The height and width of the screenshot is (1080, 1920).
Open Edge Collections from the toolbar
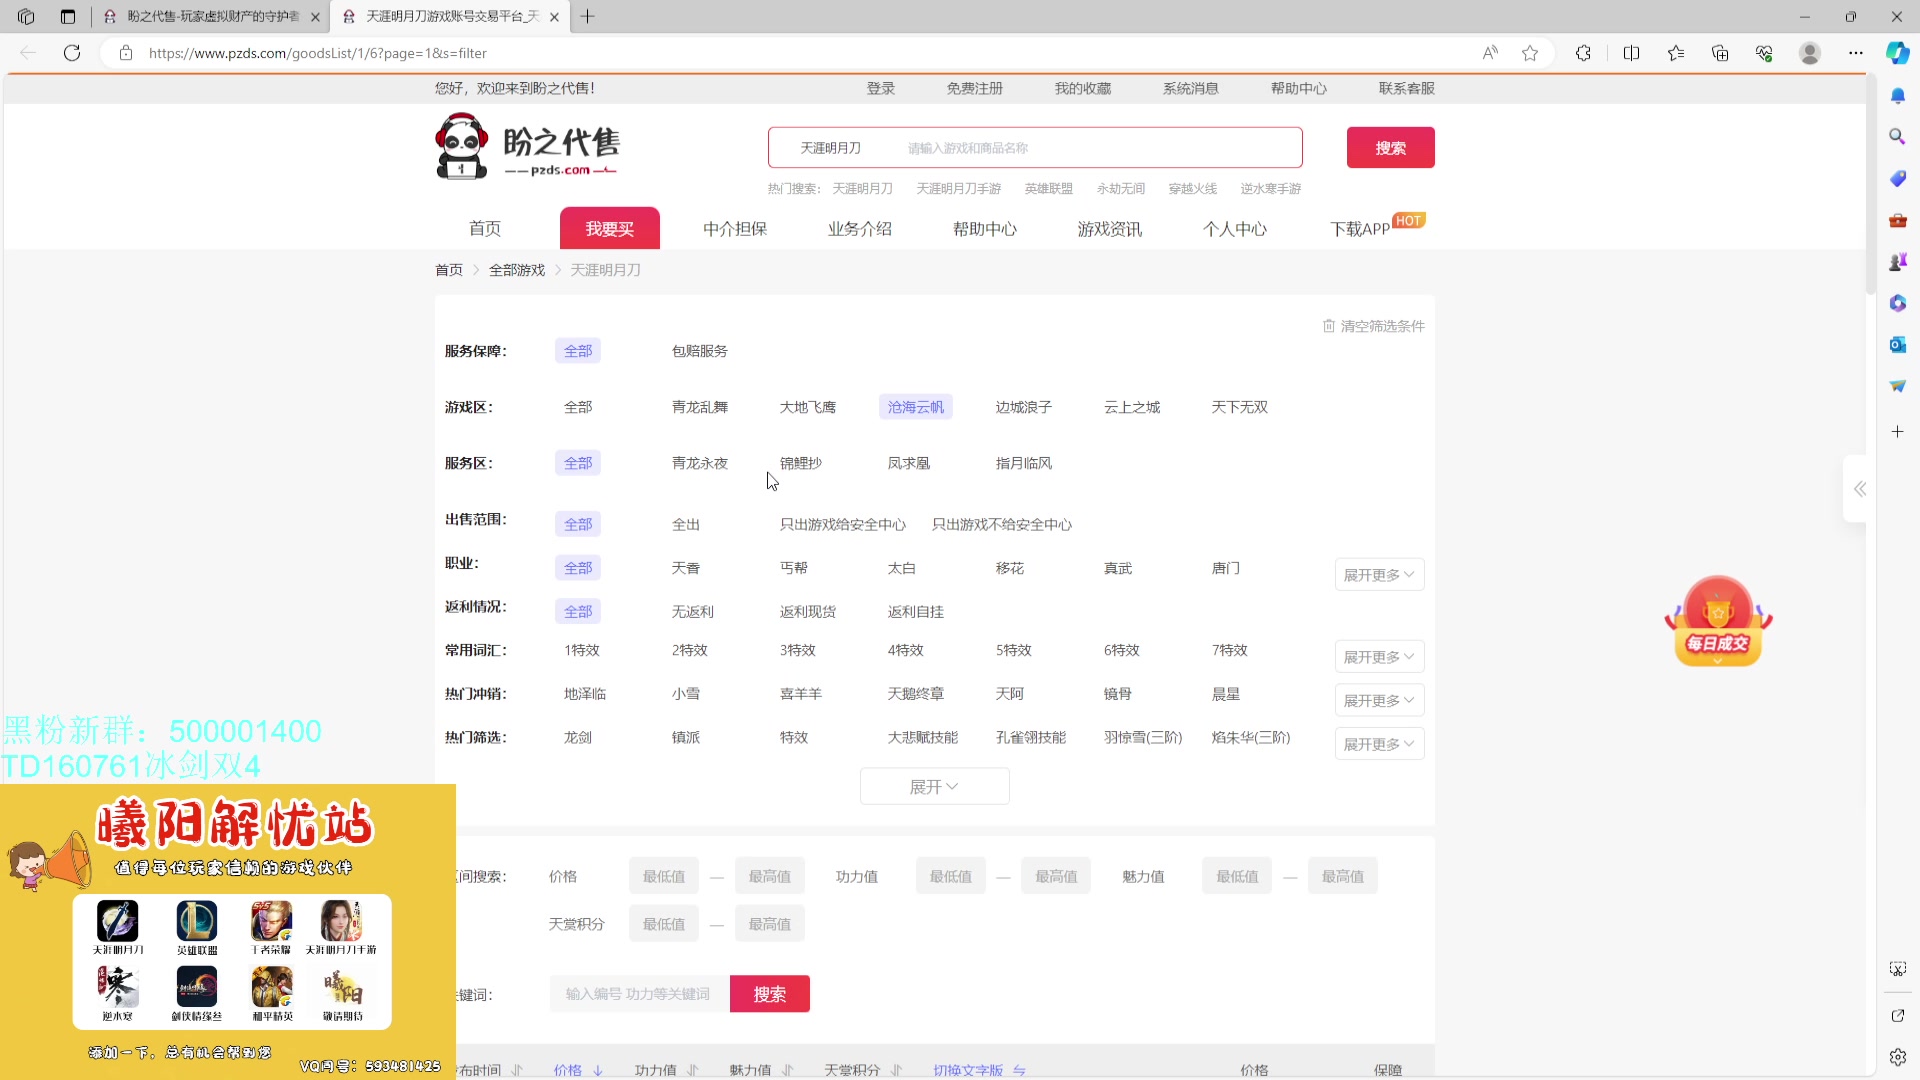pos(1720,53)
